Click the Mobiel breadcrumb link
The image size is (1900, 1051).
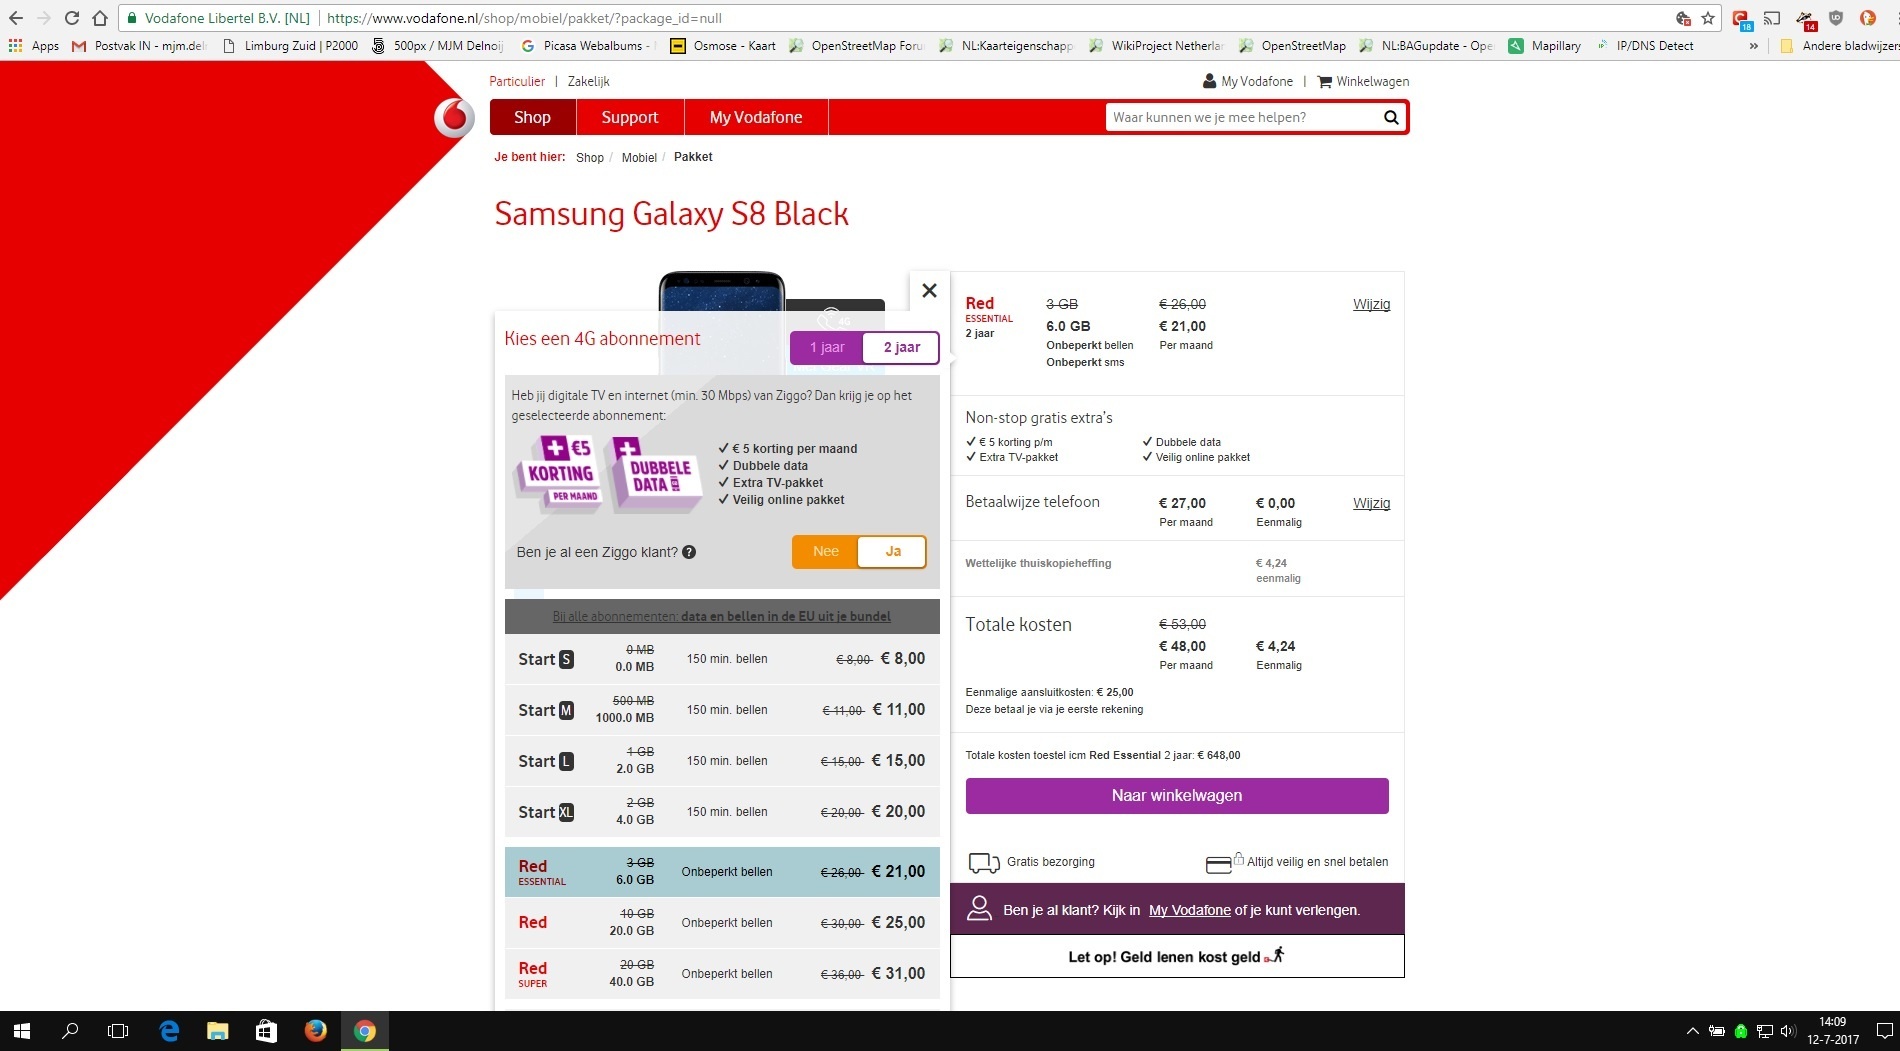(x=639, y=158)
